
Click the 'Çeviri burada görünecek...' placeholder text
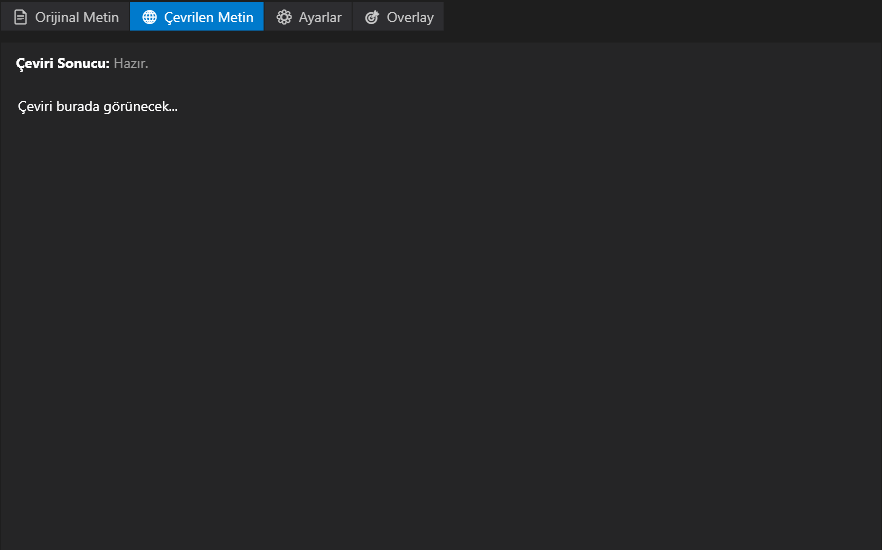click(98, 107)
